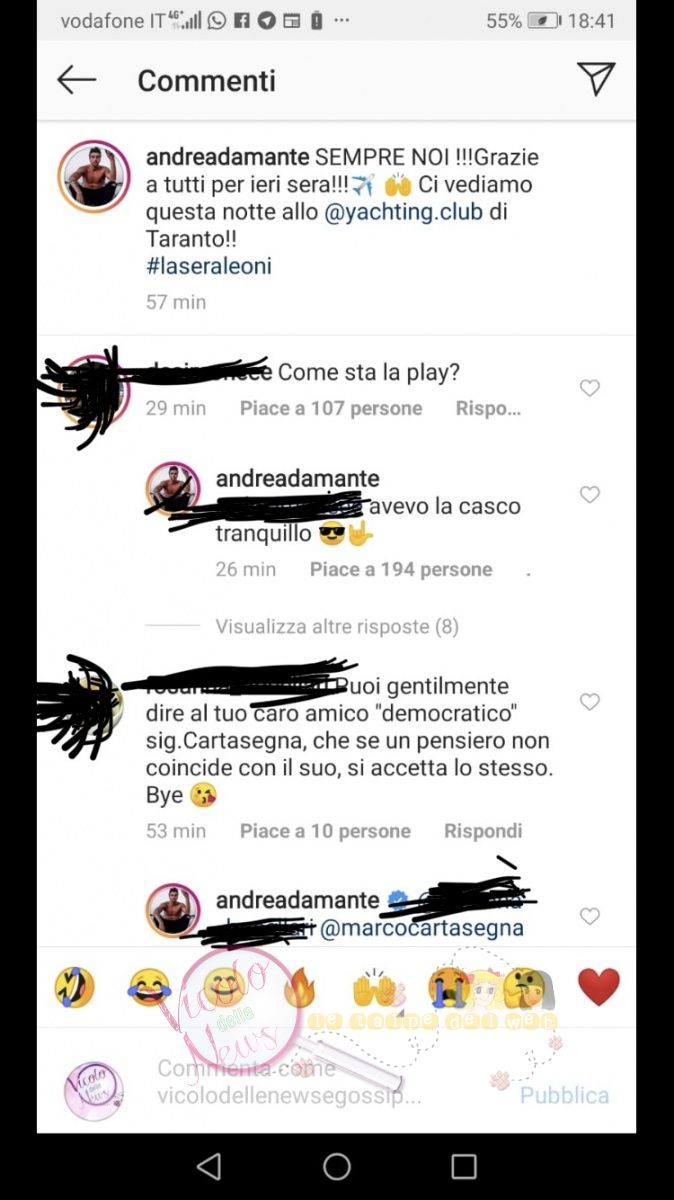
Task: Tap the back arrow in the Commenti header
Action: click(x=76, y=80)
